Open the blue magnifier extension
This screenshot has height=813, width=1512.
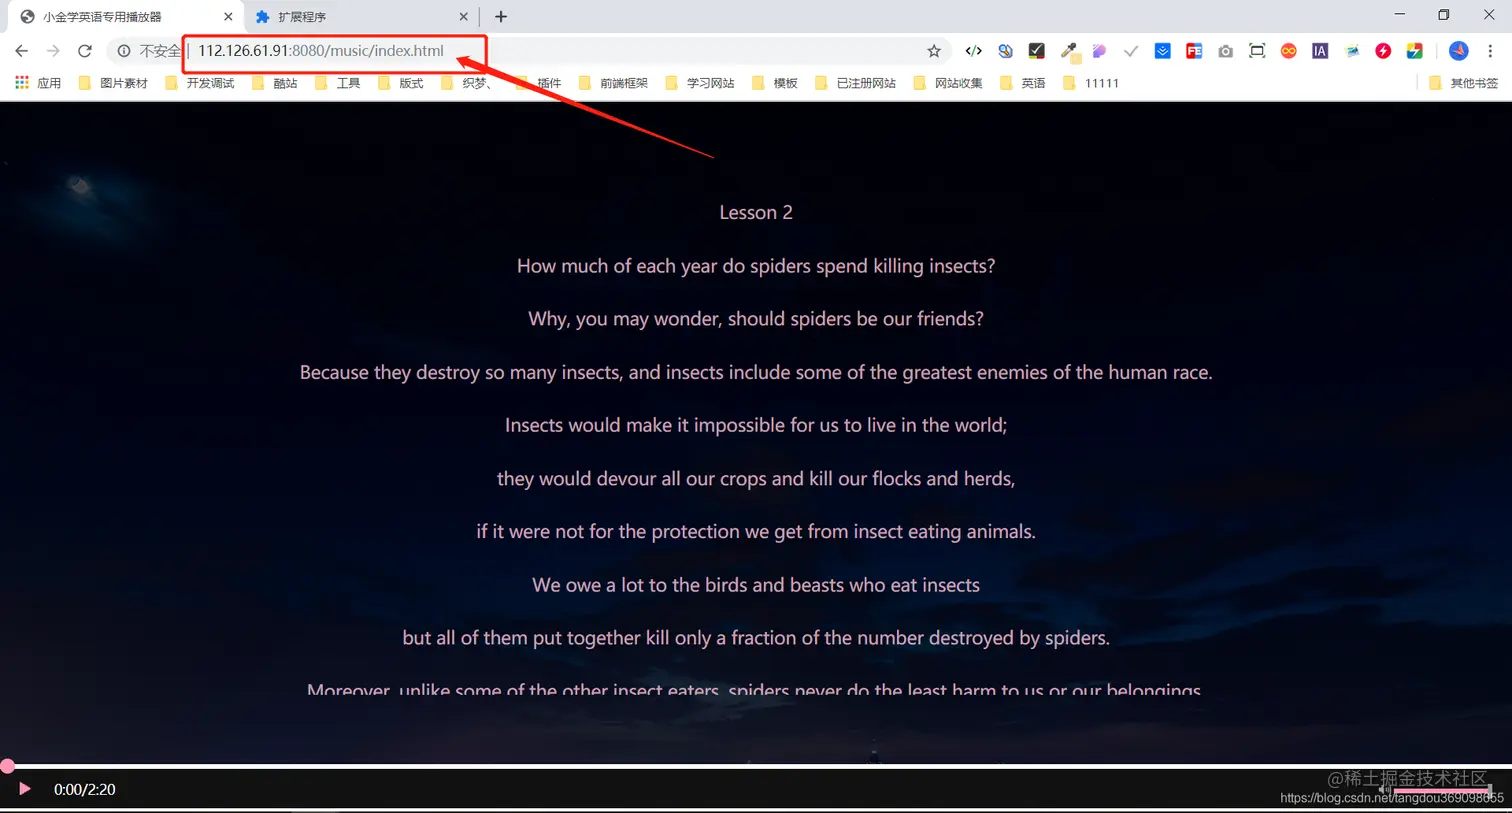(x=1005, y=51)
